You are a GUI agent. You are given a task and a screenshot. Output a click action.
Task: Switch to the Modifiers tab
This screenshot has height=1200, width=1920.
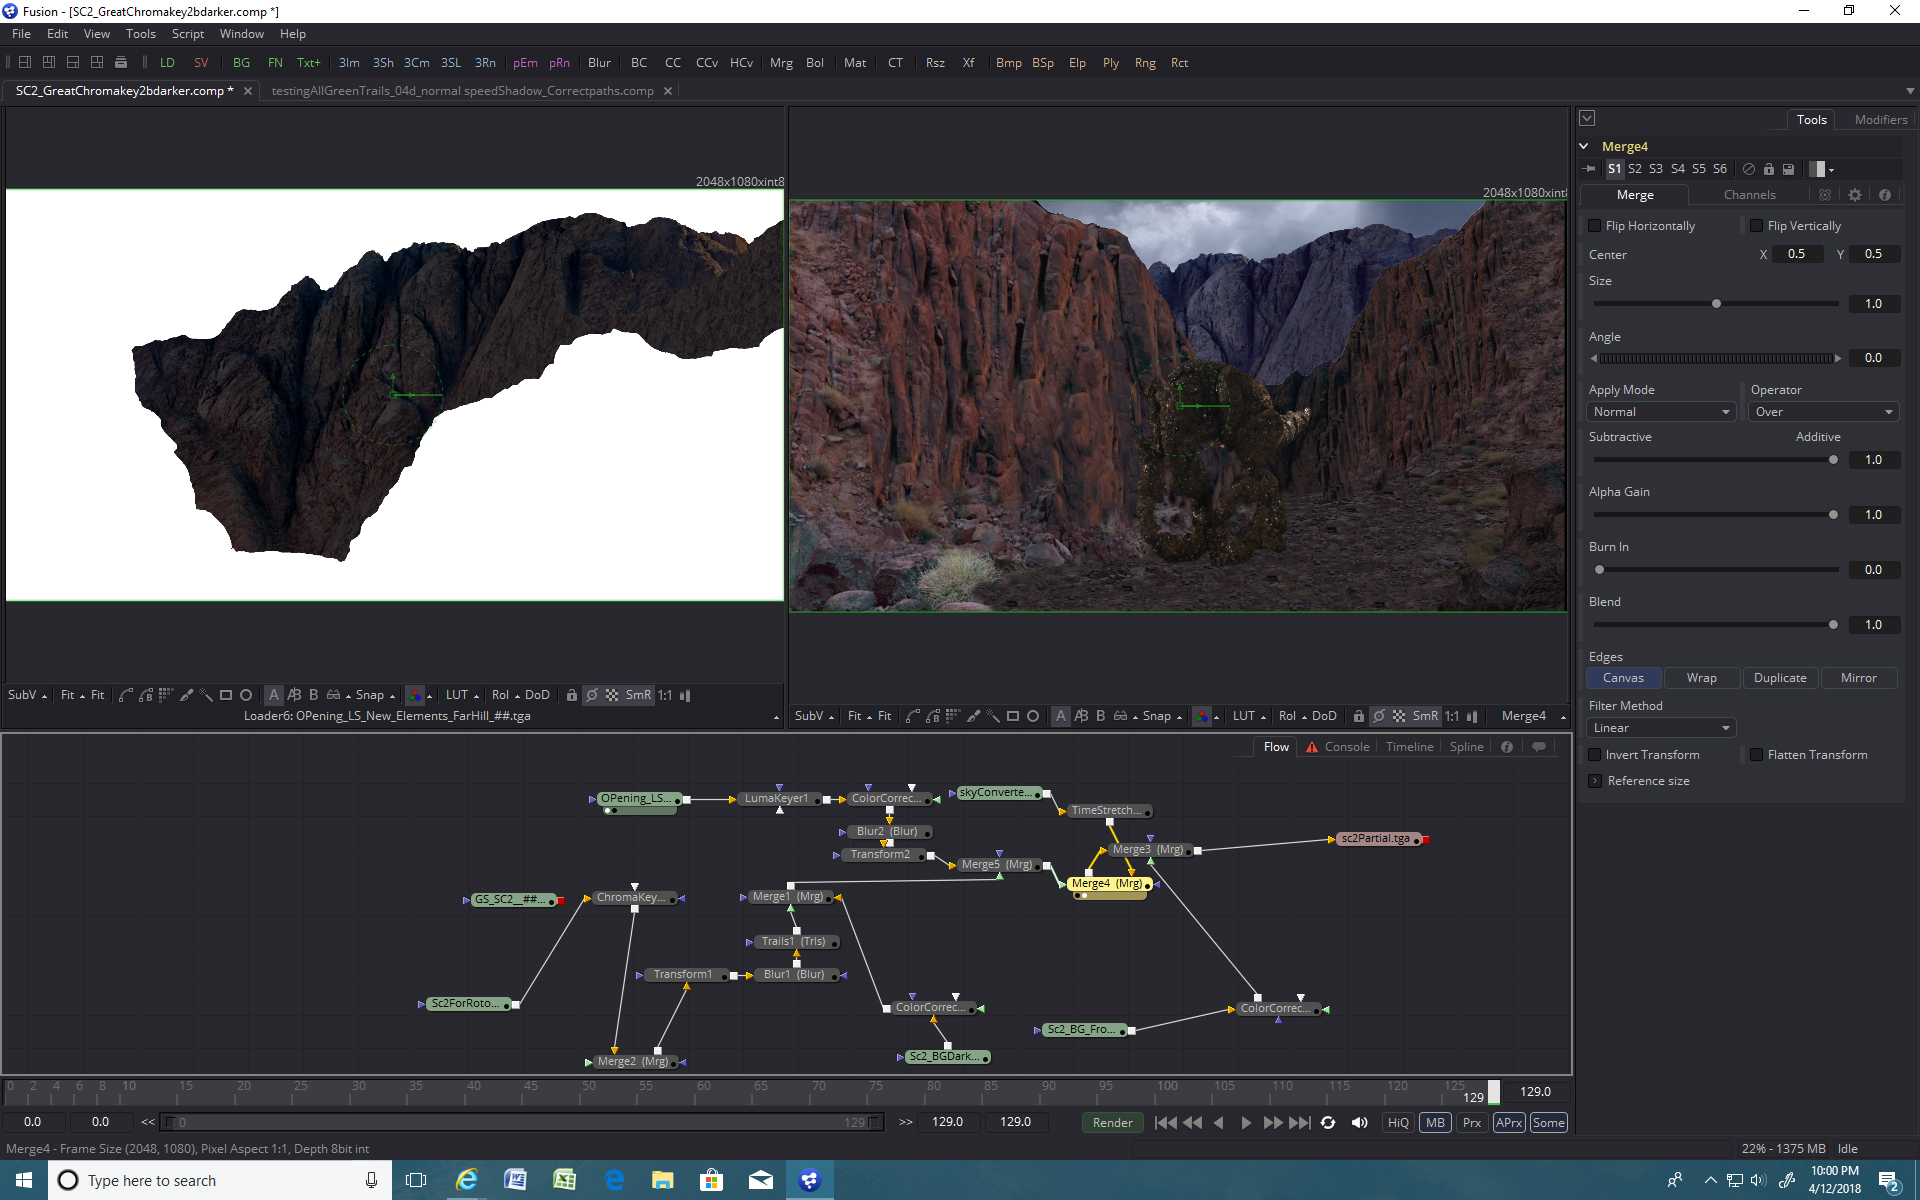pyautogui.click(x=1881, y=120)
